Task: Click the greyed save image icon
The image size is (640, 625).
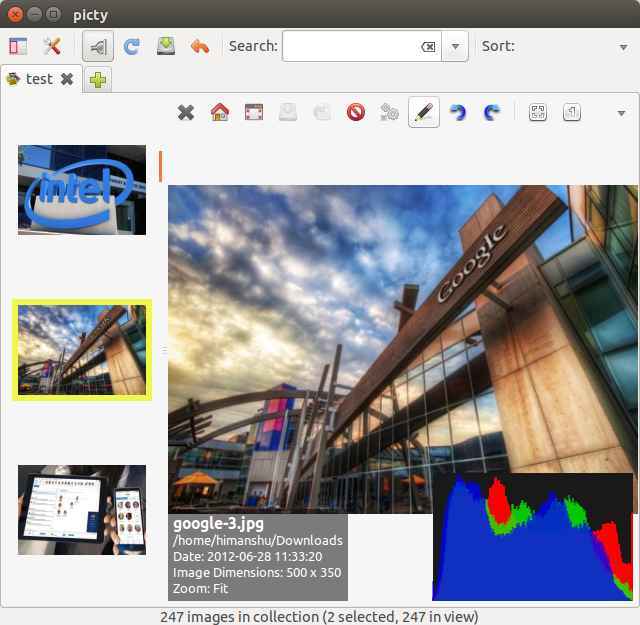Action: [288, 112]
